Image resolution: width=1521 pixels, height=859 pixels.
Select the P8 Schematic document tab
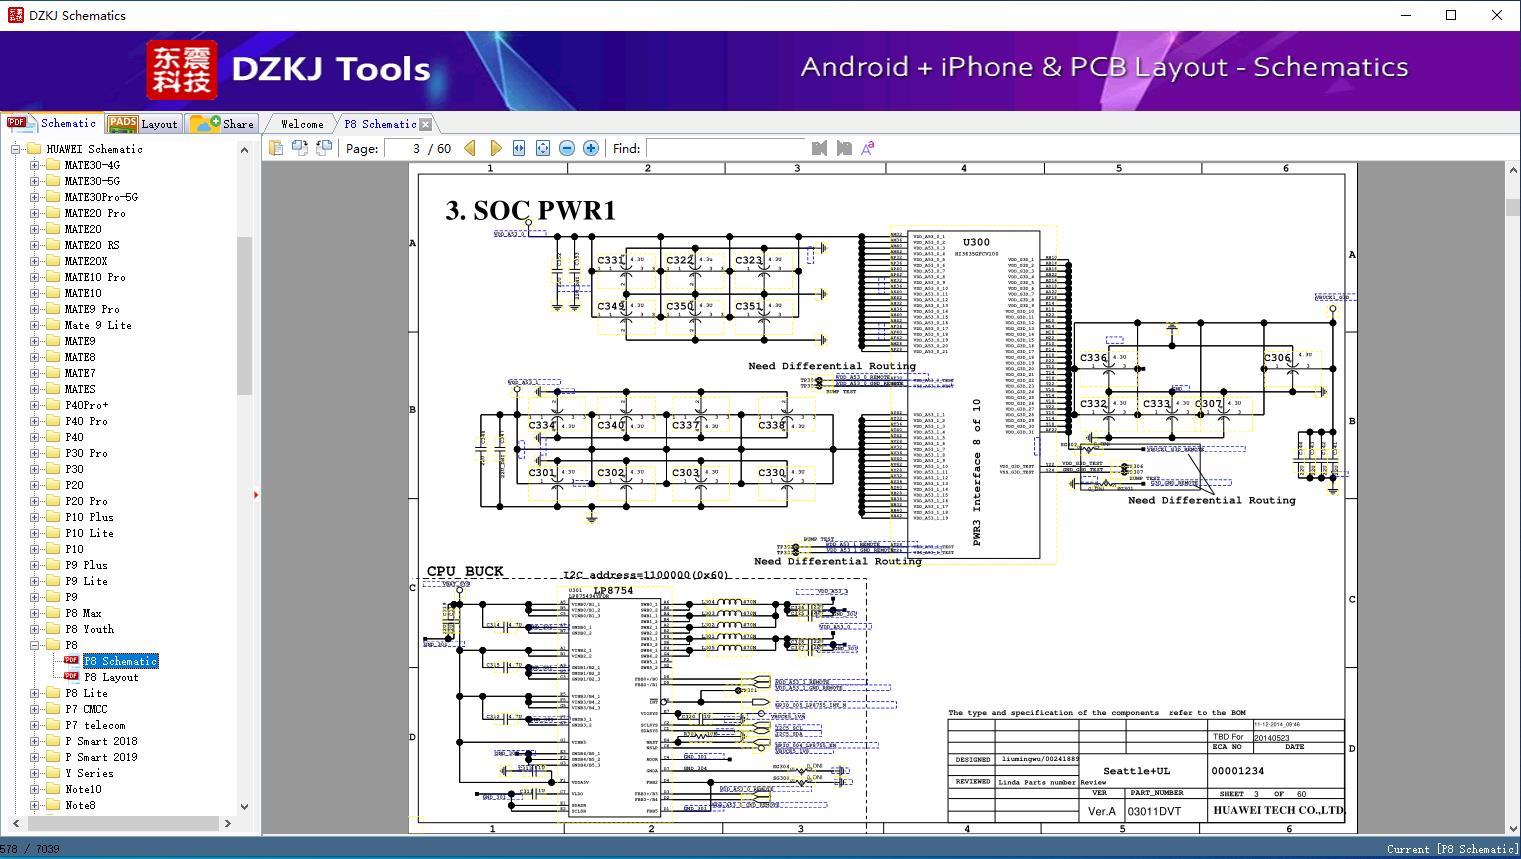click(380, 124)
